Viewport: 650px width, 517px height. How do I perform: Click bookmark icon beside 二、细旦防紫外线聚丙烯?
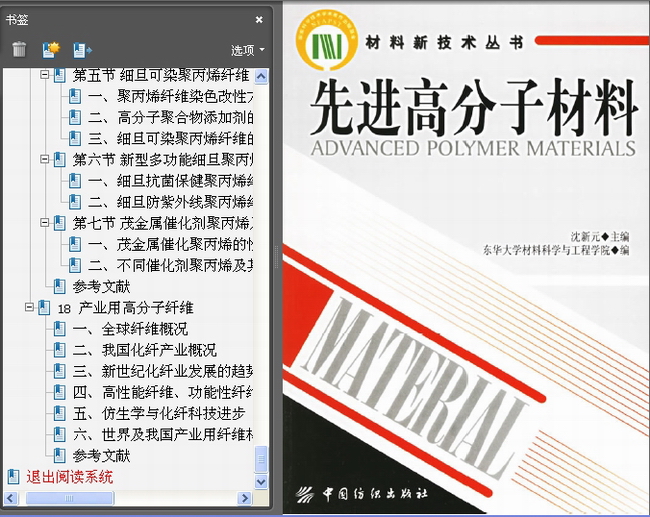pyautogui.click(x=75, y=202)
